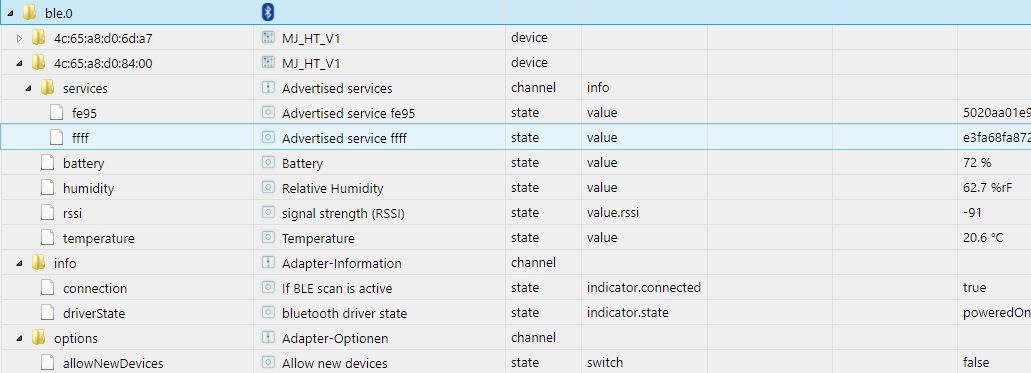The width and height of the screenshot is (1031, 373).
Task: Select the connection state item
Action: (x=95, y=288)
